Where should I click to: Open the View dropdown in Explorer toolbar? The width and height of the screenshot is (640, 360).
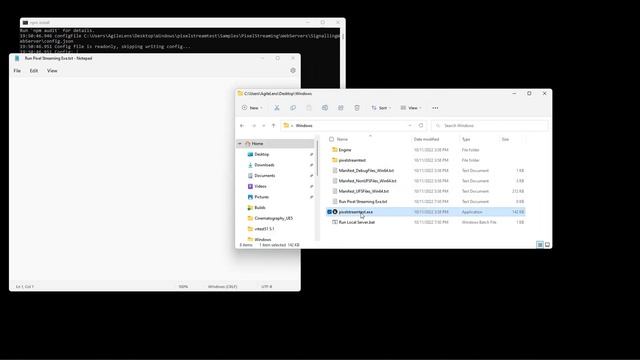coord(411,108)
